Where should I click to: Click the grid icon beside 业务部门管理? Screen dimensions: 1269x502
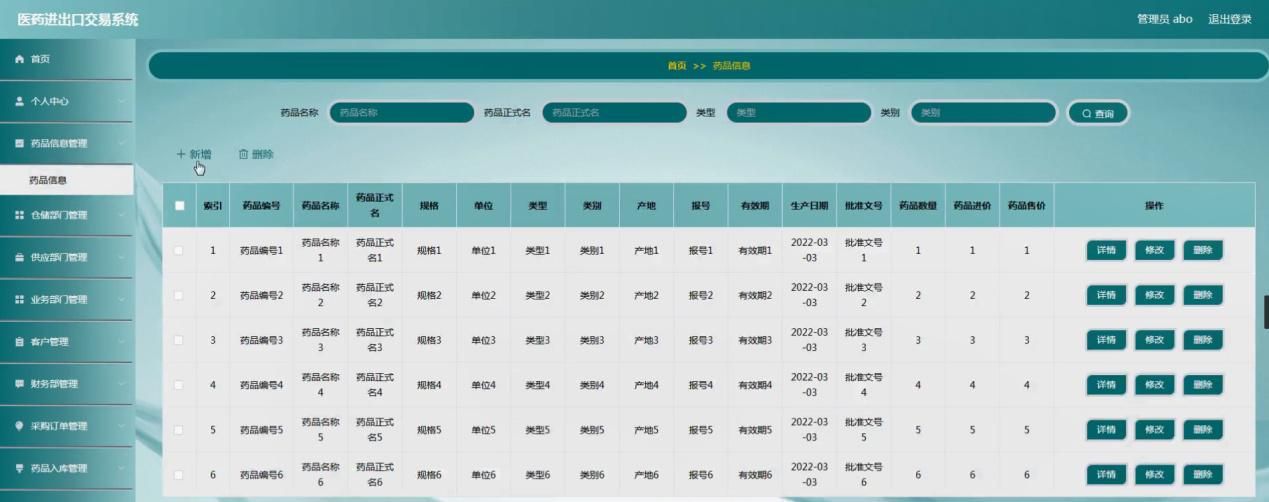(19, 299)
